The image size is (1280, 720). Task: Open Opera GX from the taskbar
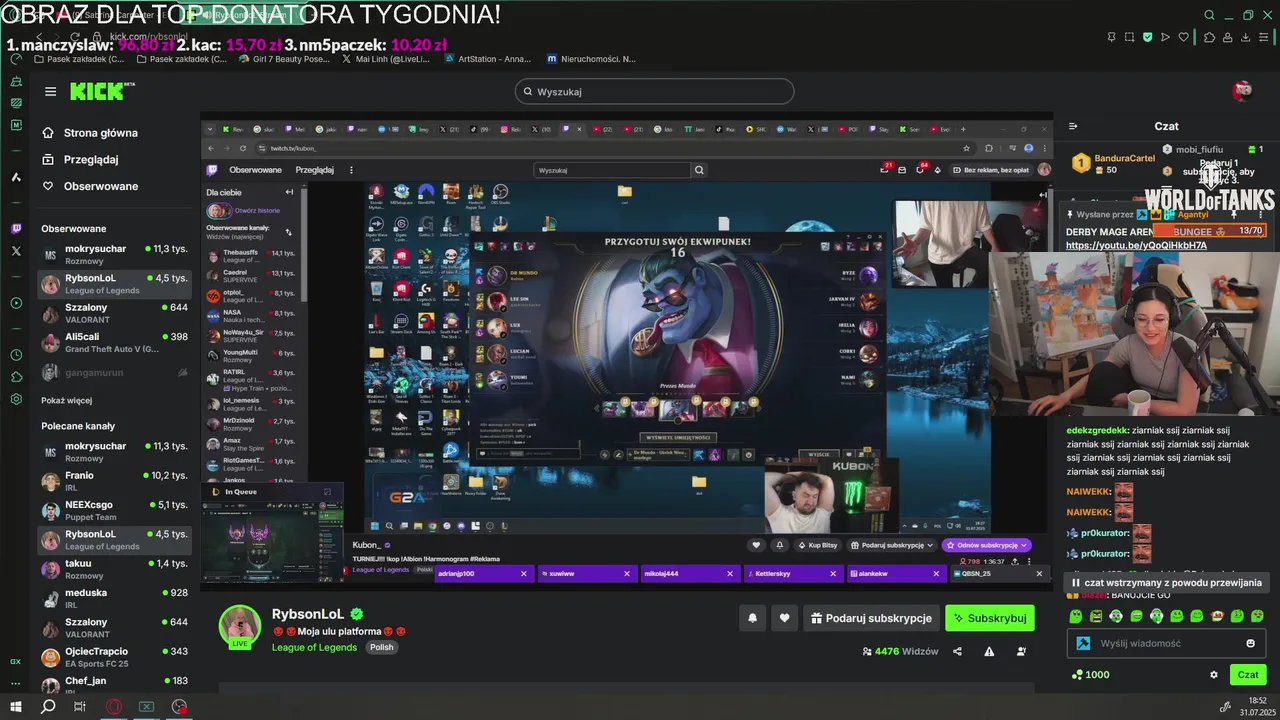click(114, 706)
